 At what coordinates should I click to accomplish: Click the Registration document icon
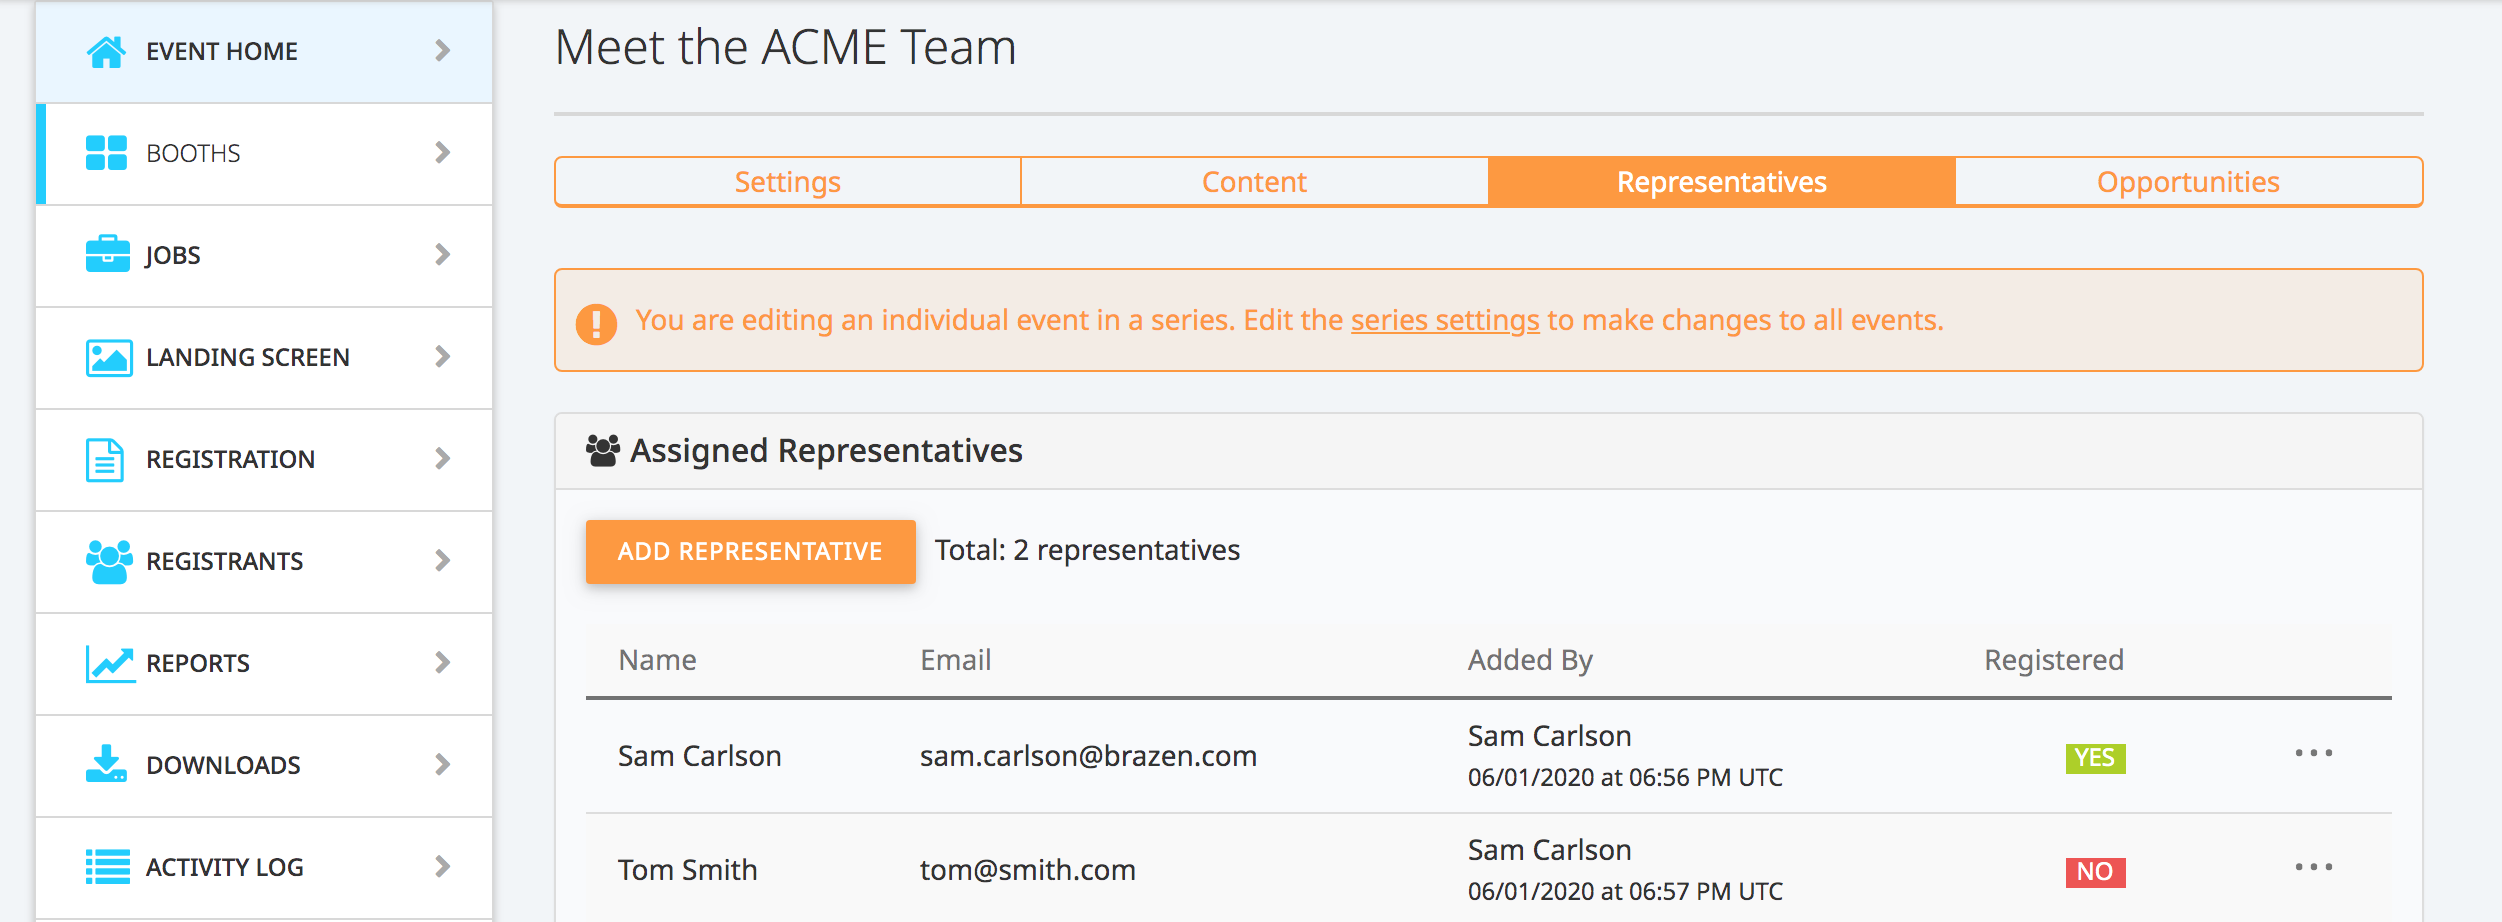pos(105,459)
